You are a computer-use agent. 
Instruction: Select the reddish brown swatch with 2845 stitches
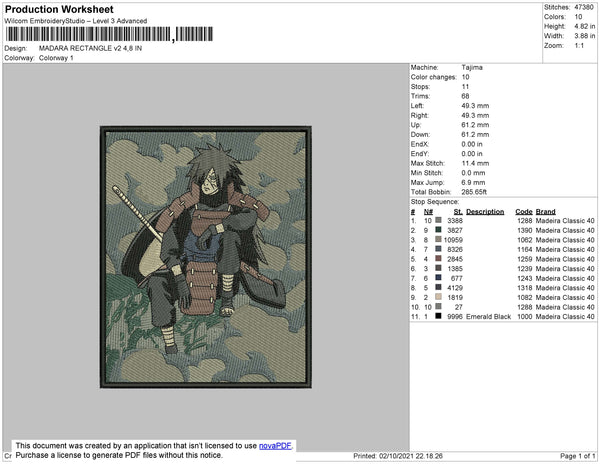coord(439,259)
